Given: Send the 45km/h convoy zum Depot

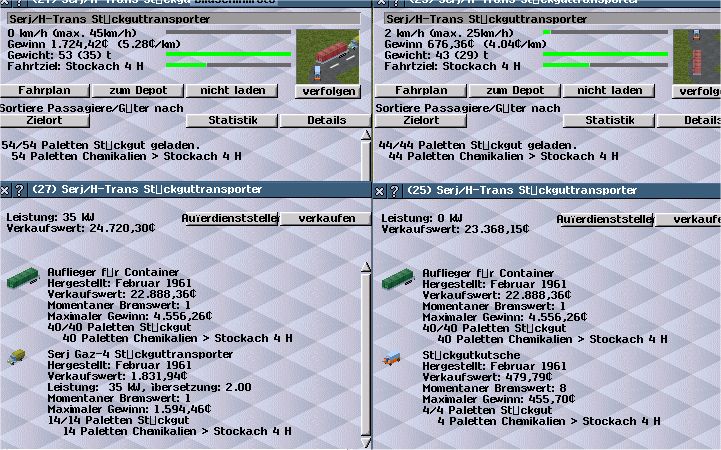Looking at the screenshot, I should (138, 91).
